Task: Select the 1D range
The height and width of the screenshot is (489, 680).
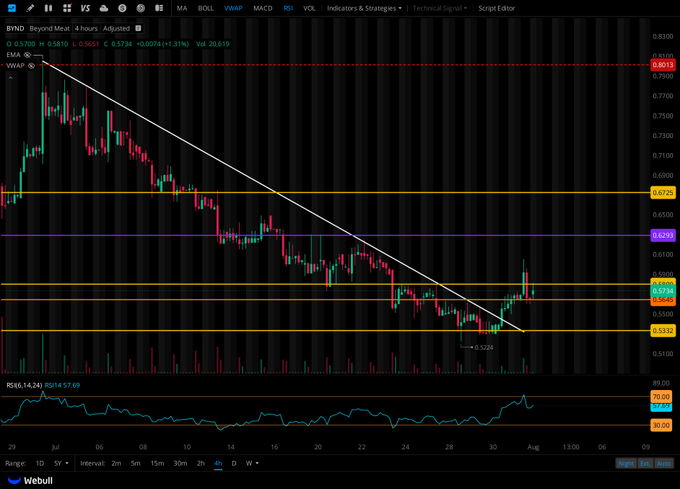Action: click(40, 463)
